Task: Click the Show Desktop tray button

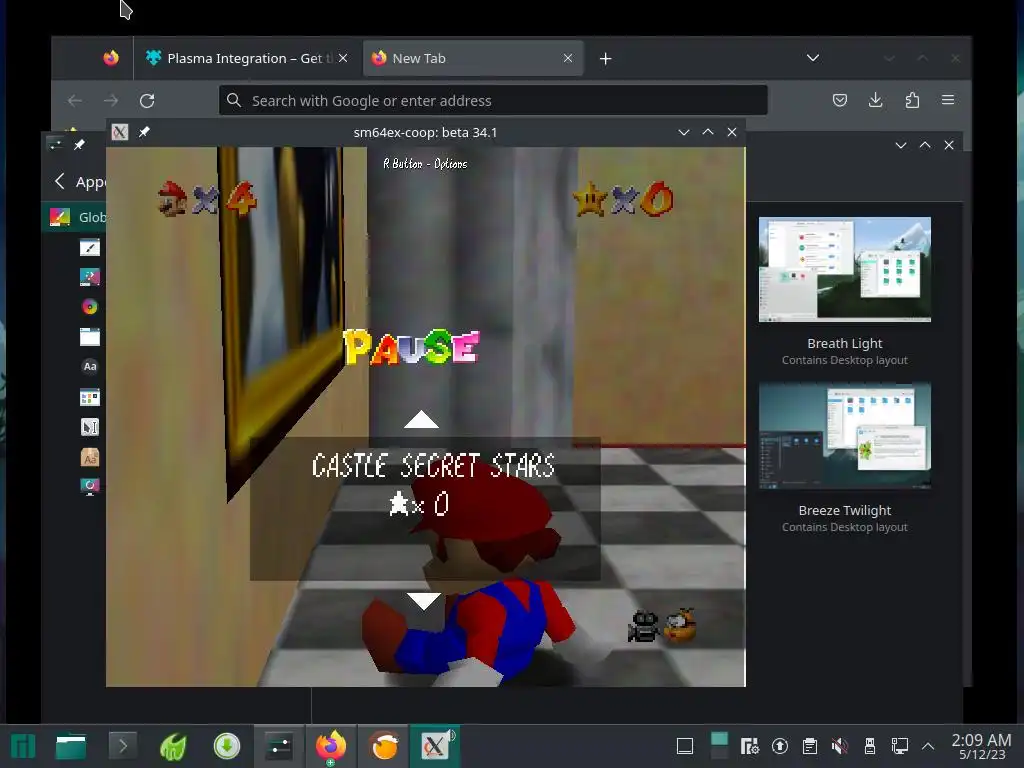Action: (x=685, y=746)
